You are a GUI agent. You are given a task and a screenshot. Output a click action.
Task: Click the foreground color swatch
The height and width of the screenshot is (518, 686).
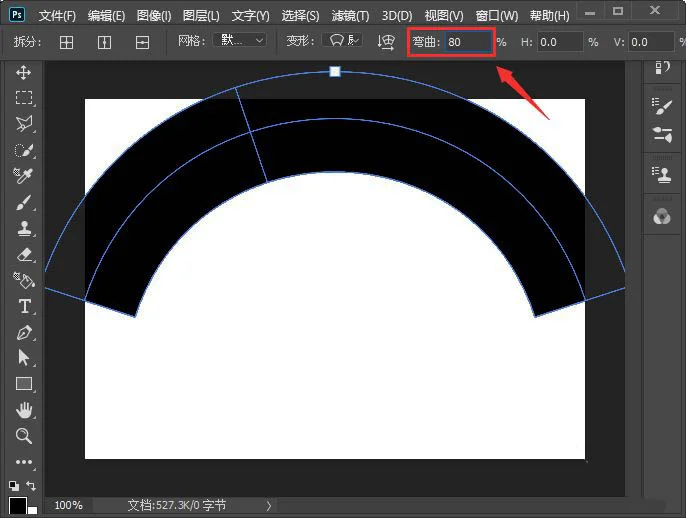[x=17, y=505]
